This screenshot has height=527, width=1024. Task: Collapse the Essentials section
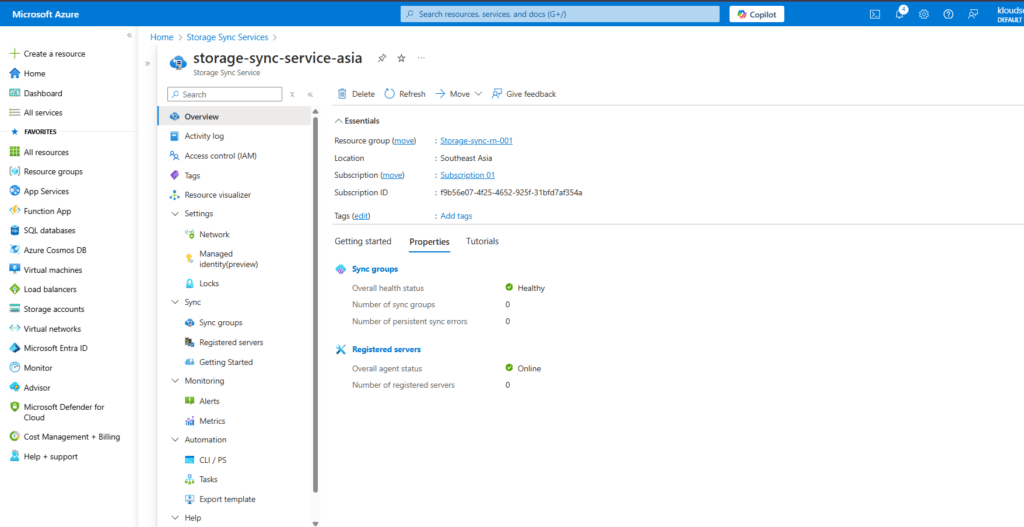(x=338, y=121)
